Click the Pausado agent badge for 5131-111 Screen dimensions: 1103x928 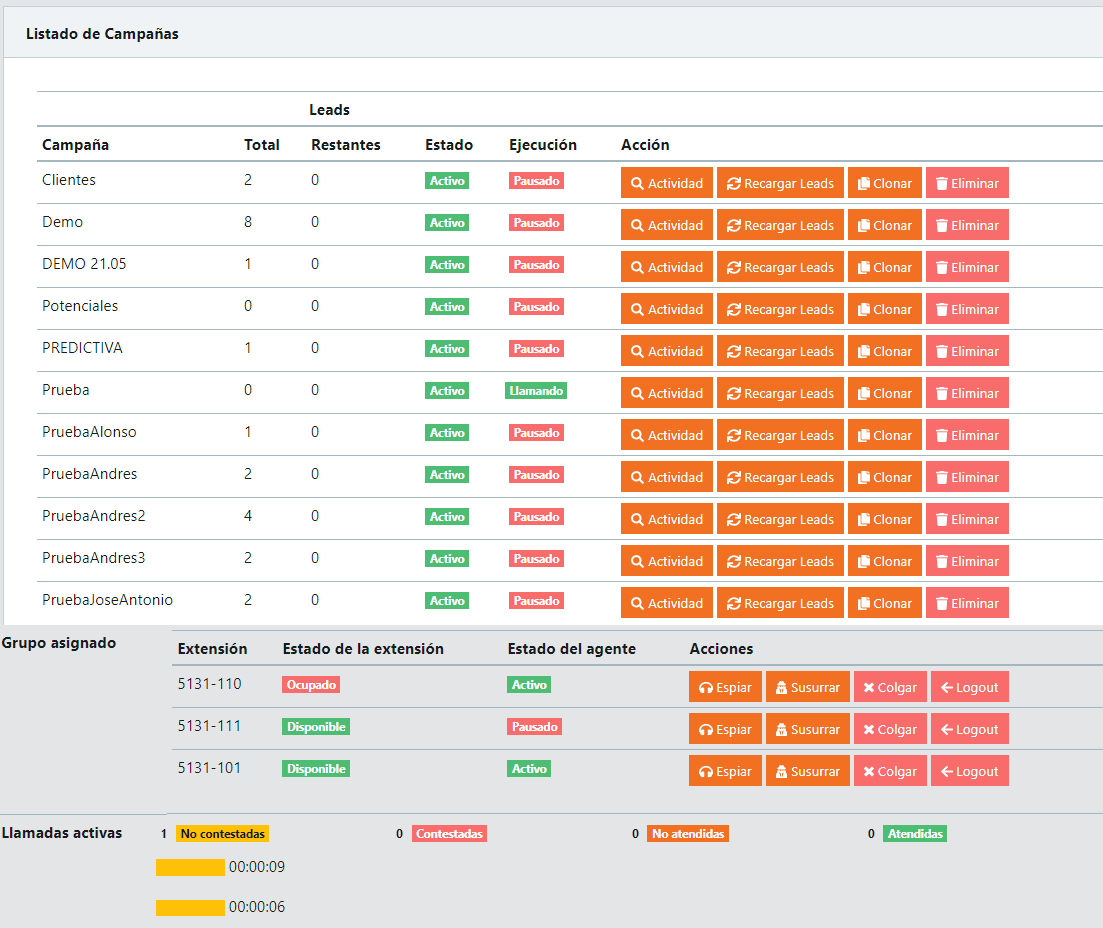tap(535, 727)
